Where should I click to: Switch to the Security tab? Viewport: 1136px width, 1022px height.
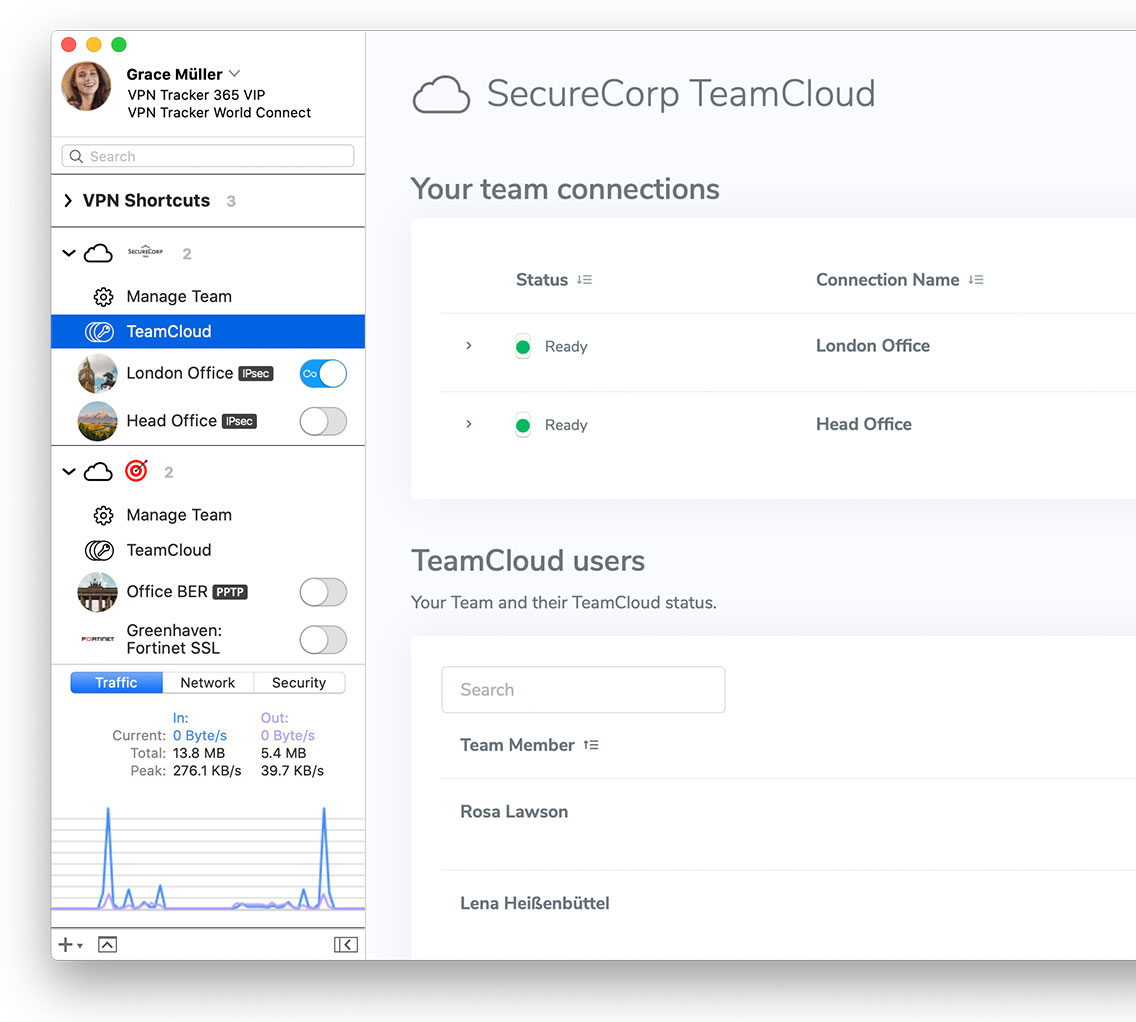tap(299, 683)
